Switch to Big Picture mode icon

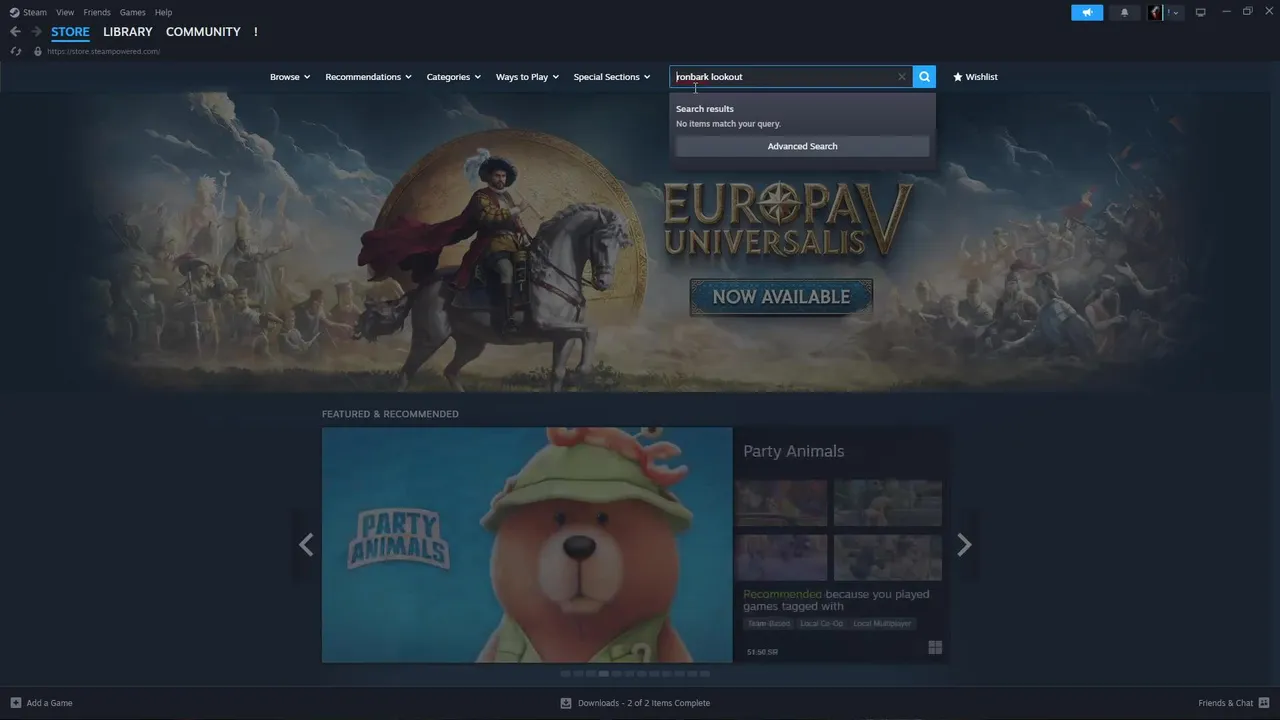1201,12
